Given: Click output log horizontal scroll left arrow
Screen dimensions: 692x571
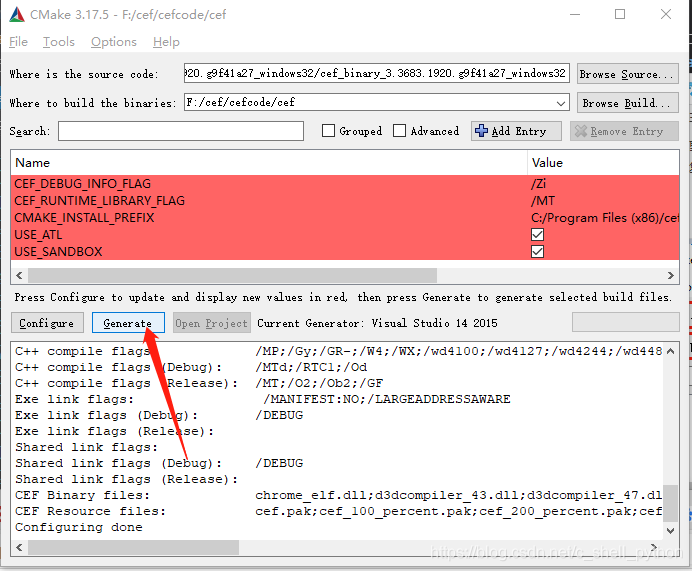Looking at the screenshot, I should point(19,548).
